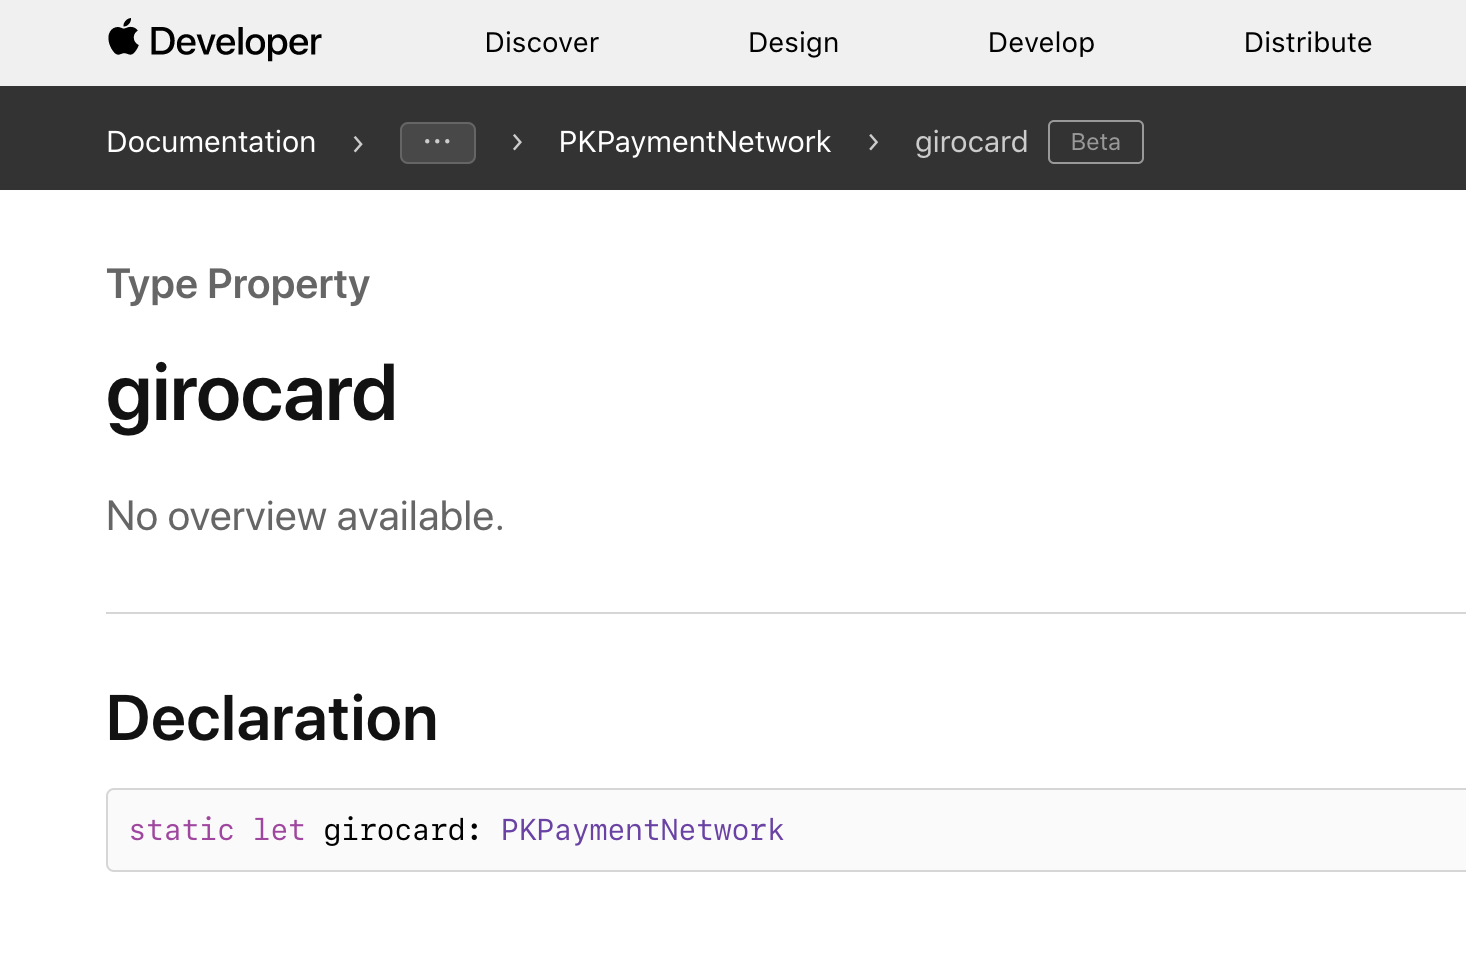Click the girocard breadcrumb item
Viewport: 1466px width, 962px height.
click(x=970, y=142)
